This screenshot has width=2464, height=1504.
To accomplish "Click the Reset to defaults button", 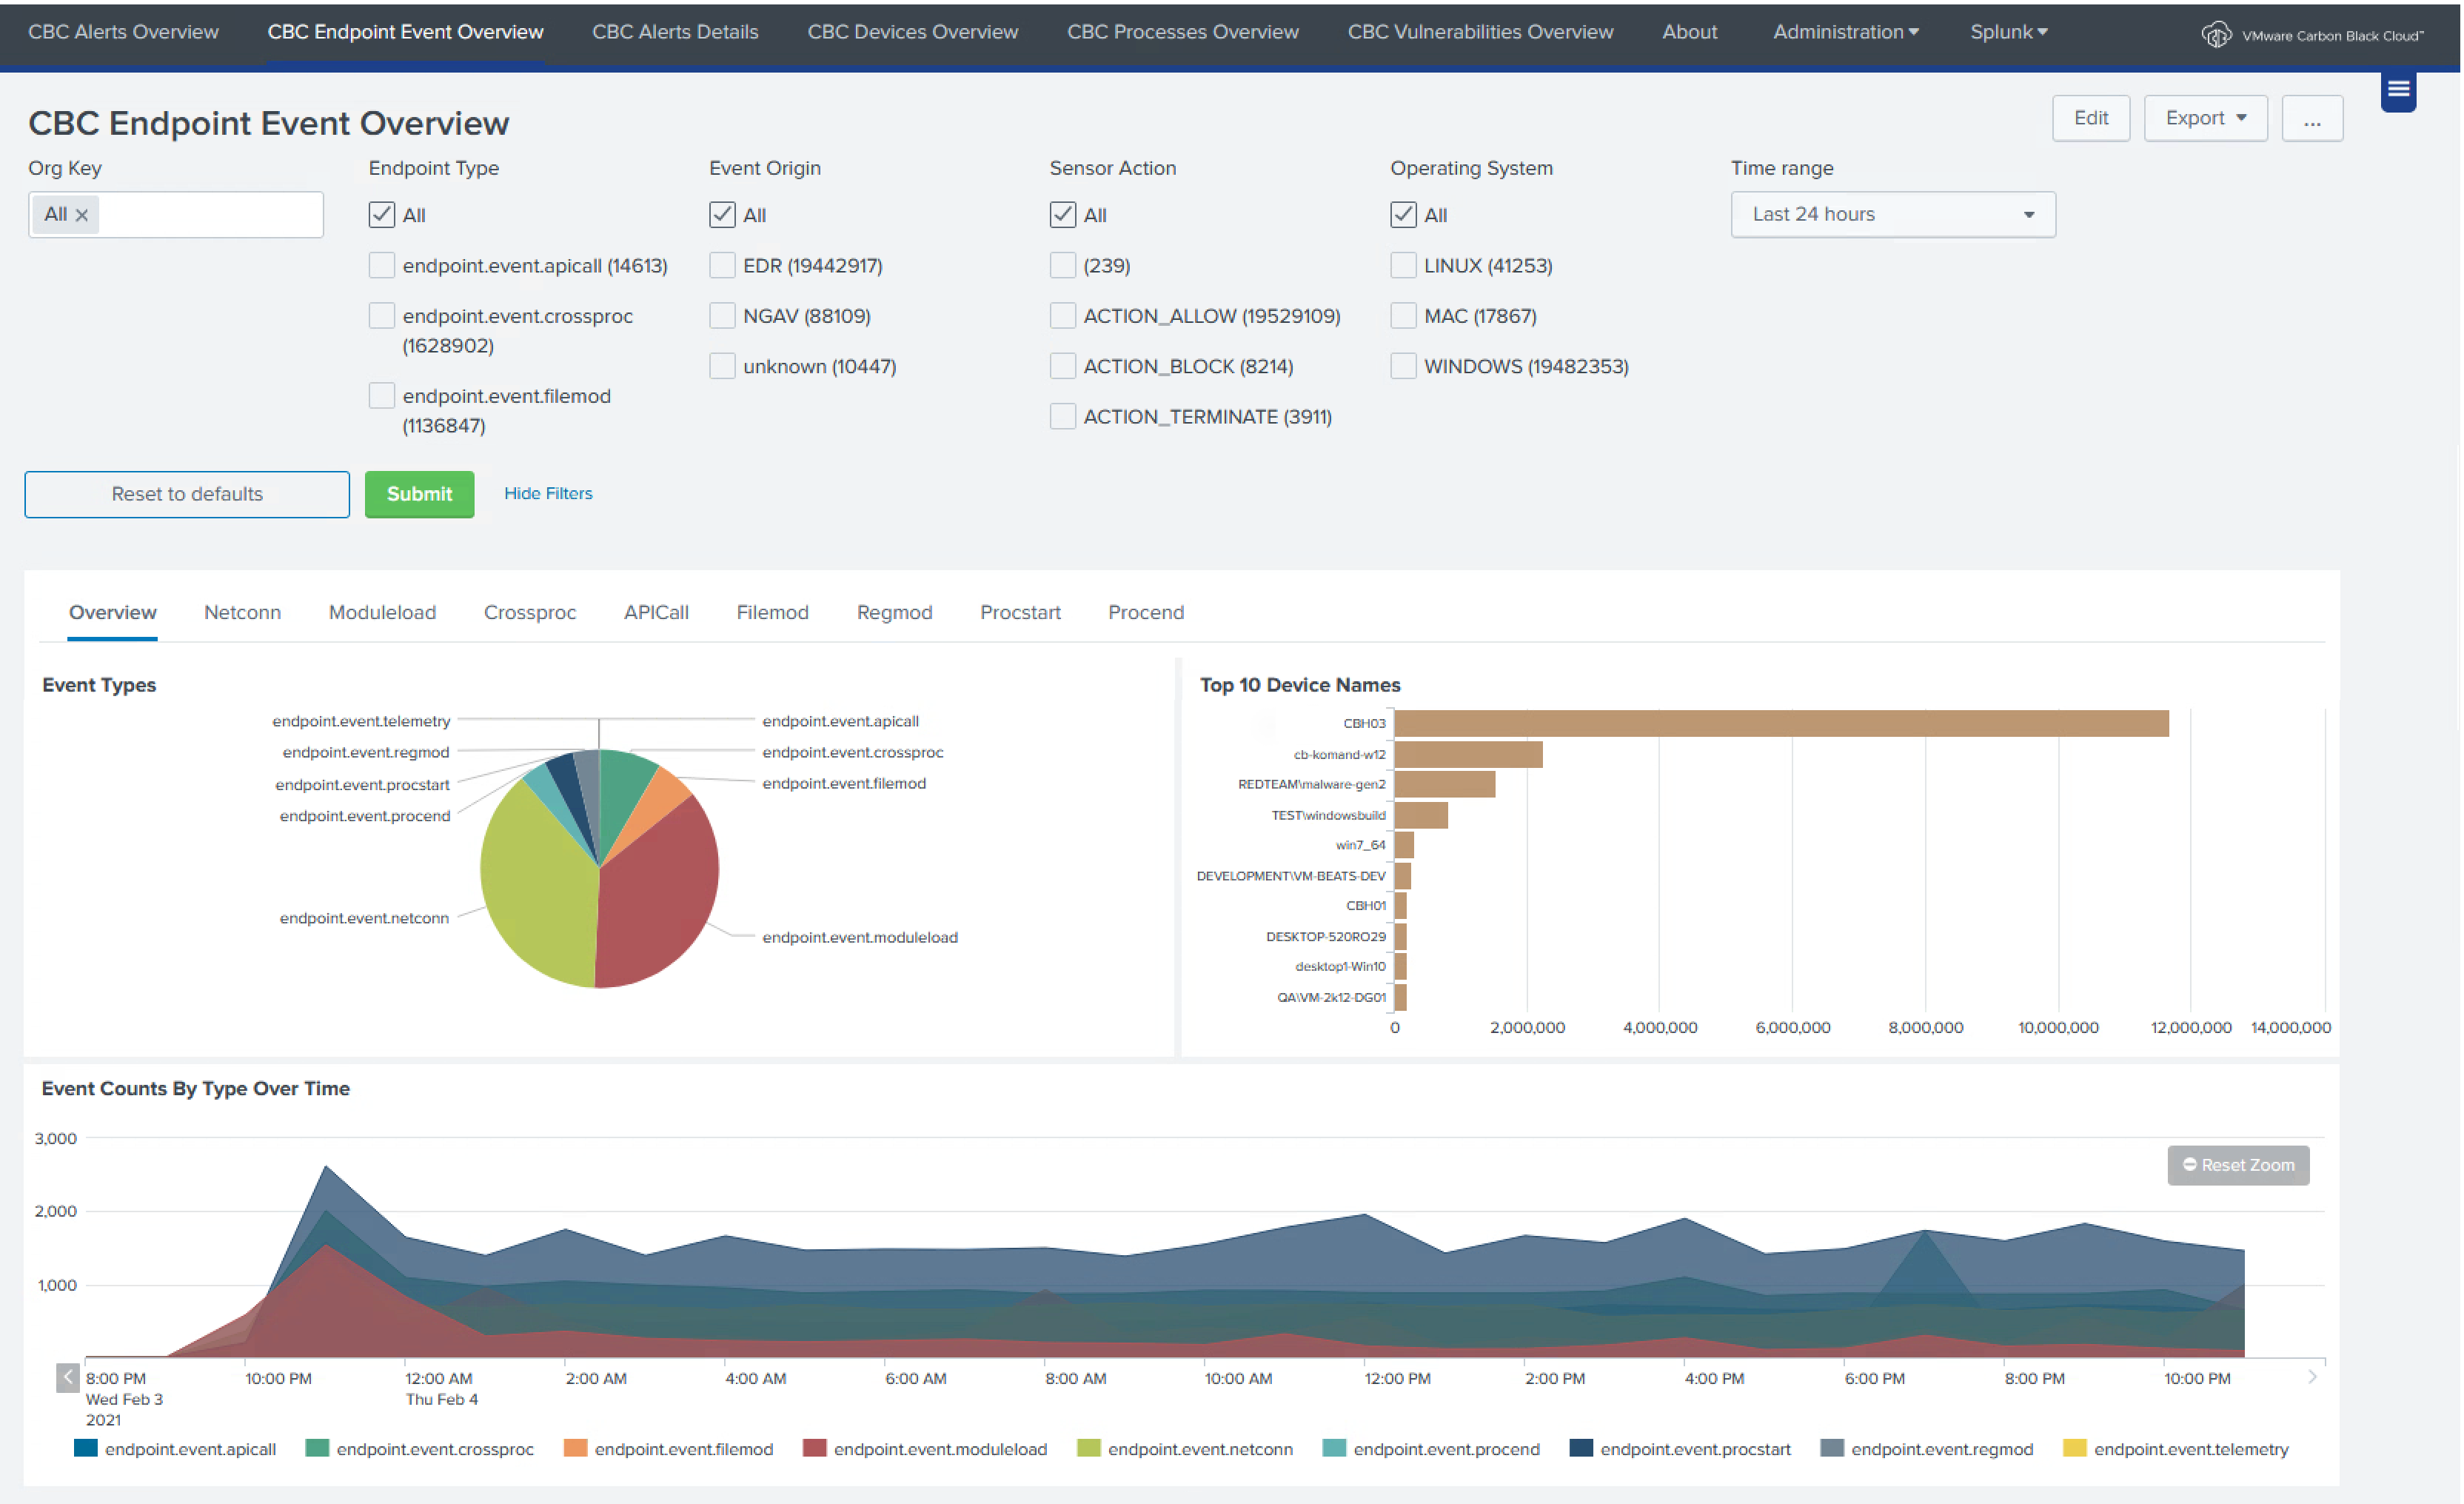I will click(x=187, y=493).
